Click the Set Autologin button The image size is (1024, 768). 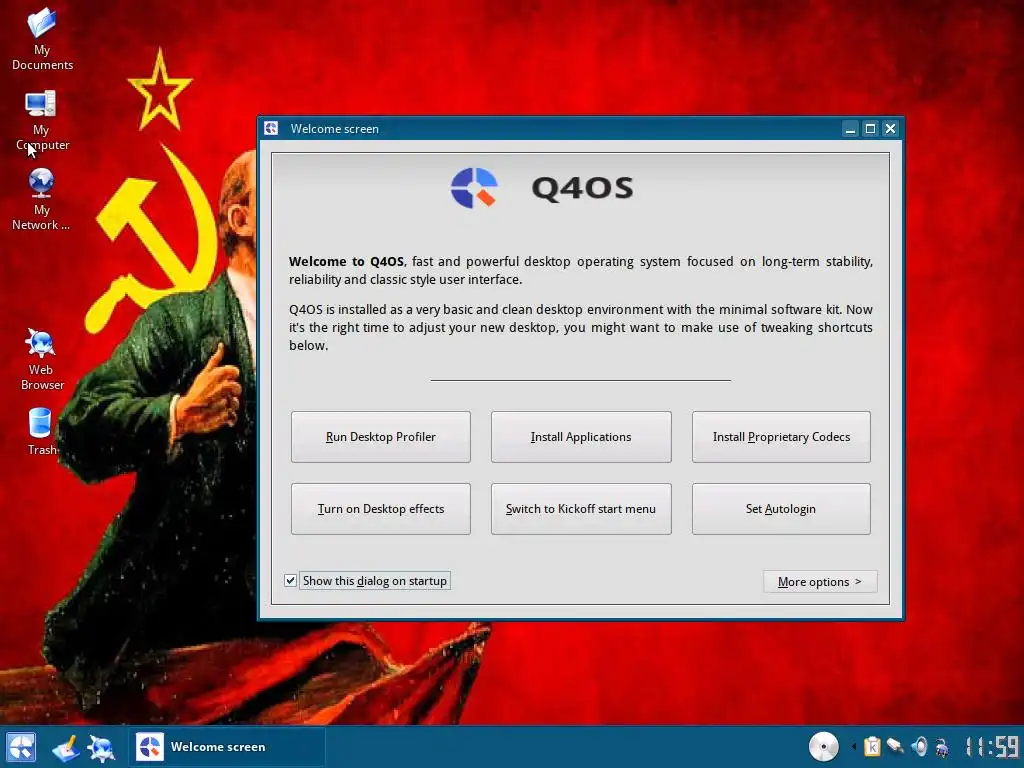click(x=781, y=509)
